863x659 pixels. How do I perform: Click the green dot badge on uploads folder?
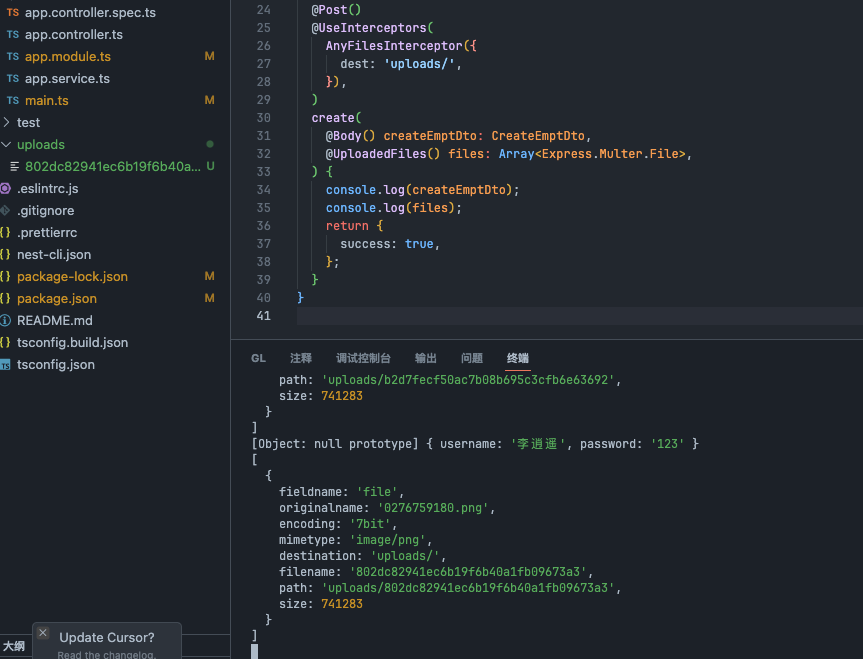[x=209, y=144]
